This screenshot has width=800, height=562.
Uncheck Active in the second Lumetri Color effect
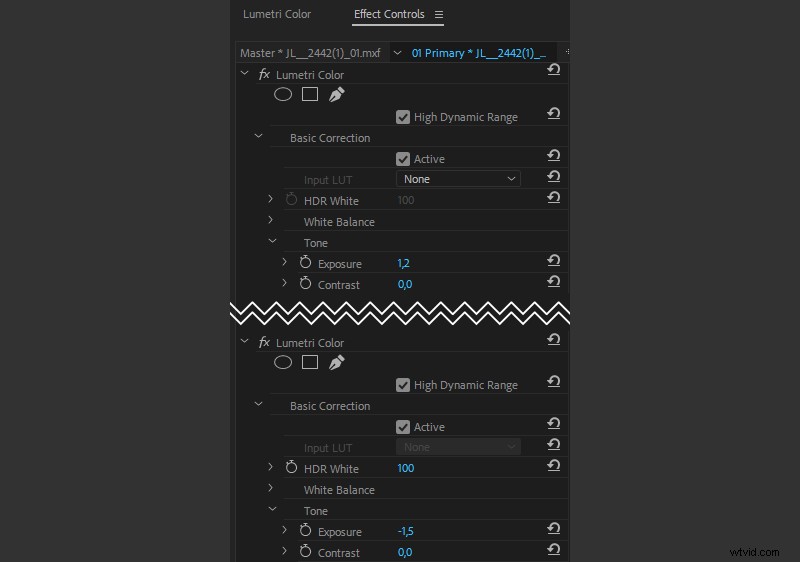[x=403, y=427]
